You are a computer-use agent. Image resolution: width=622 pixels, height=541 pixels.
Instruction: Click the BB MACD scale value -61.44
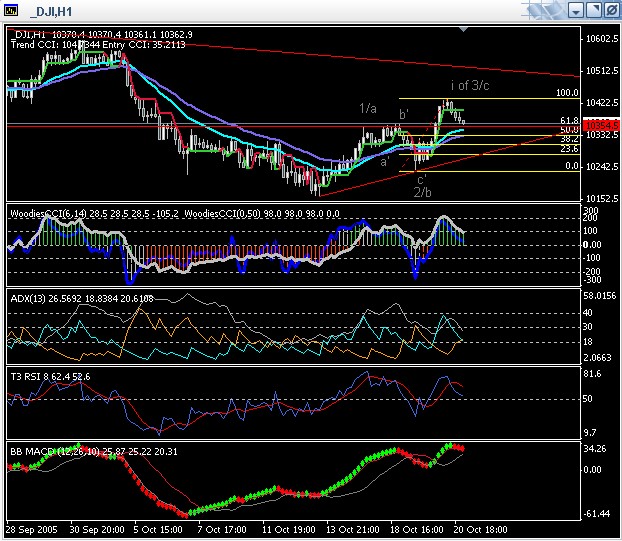(x=596, y=514)
